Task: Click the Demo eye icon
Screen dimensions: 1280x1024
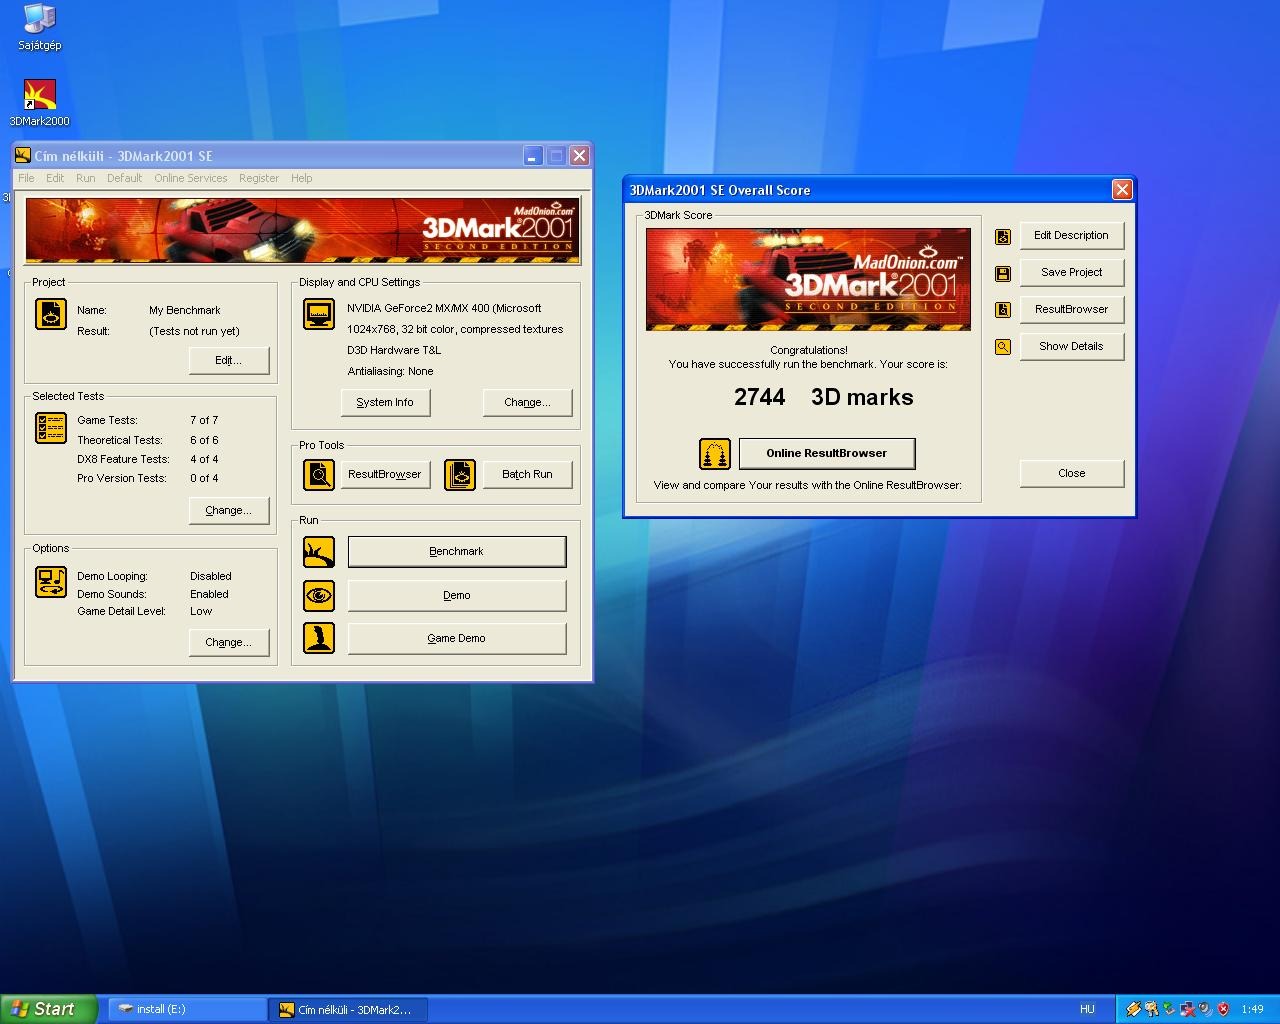Action: pos(319,595)
